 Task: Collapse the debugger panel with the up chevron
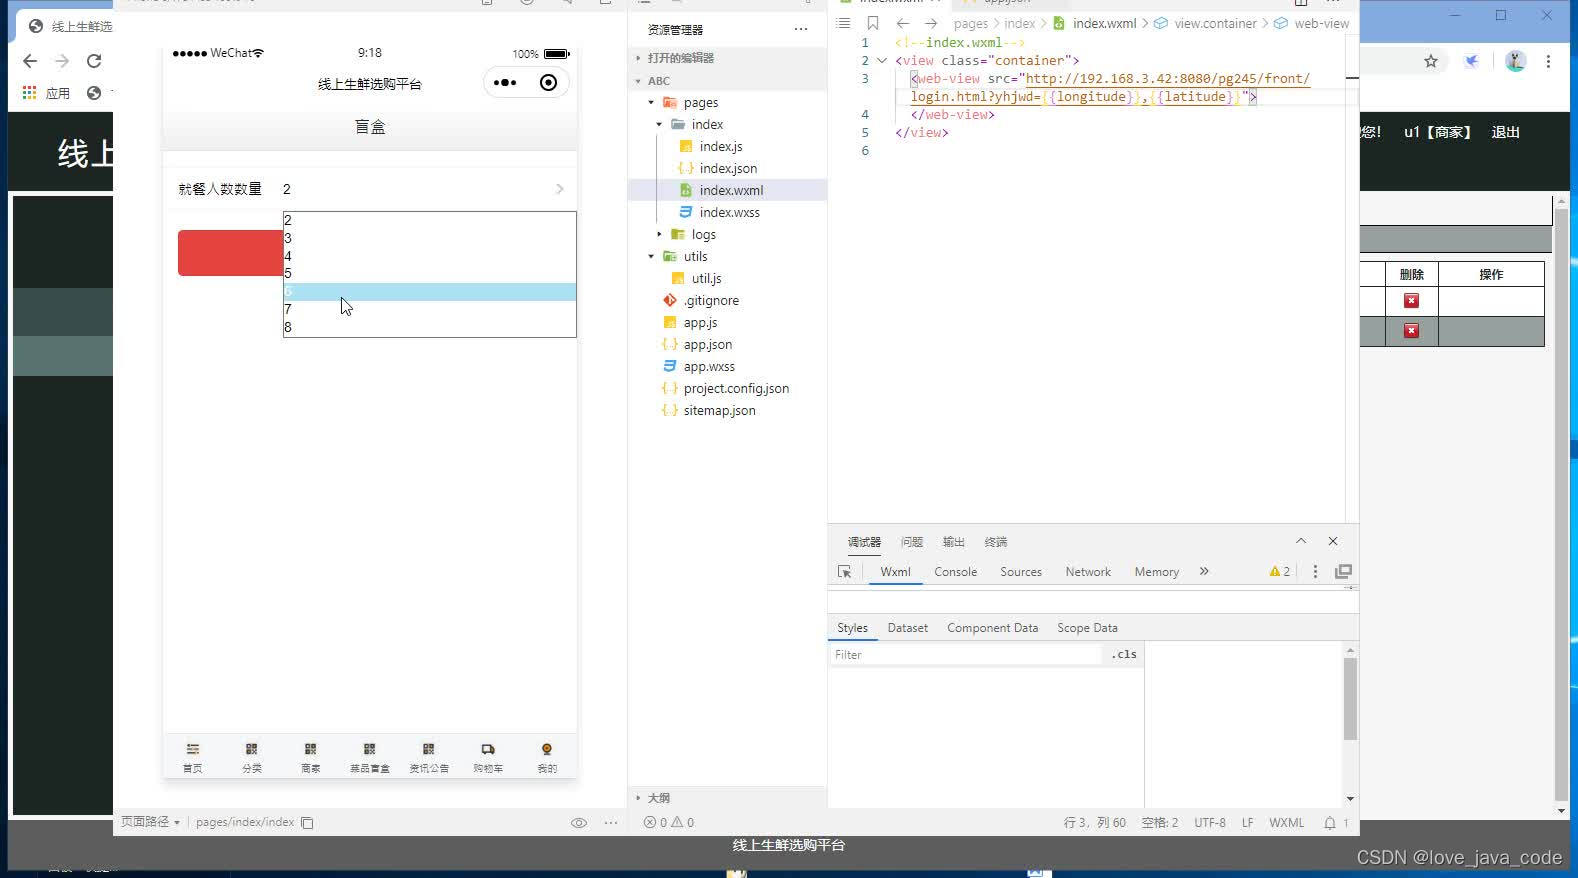click(1301, 541)
